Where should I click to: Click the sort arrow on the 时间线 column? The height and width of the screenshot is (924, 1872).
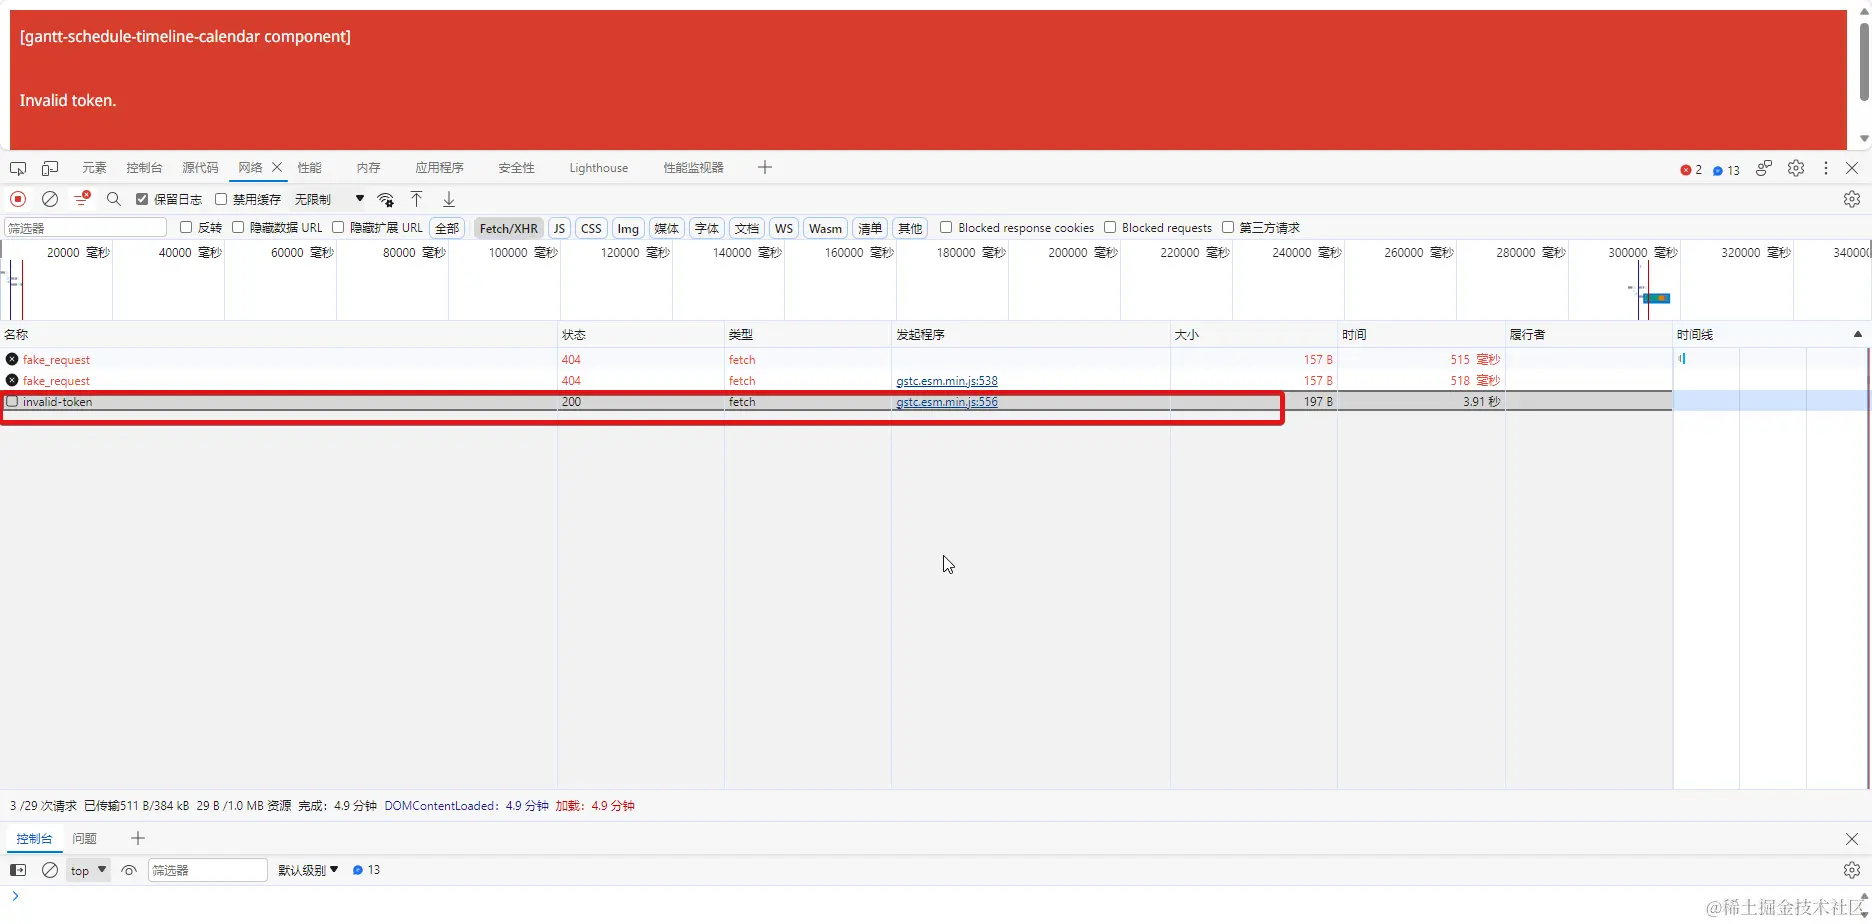(1858, 334)
